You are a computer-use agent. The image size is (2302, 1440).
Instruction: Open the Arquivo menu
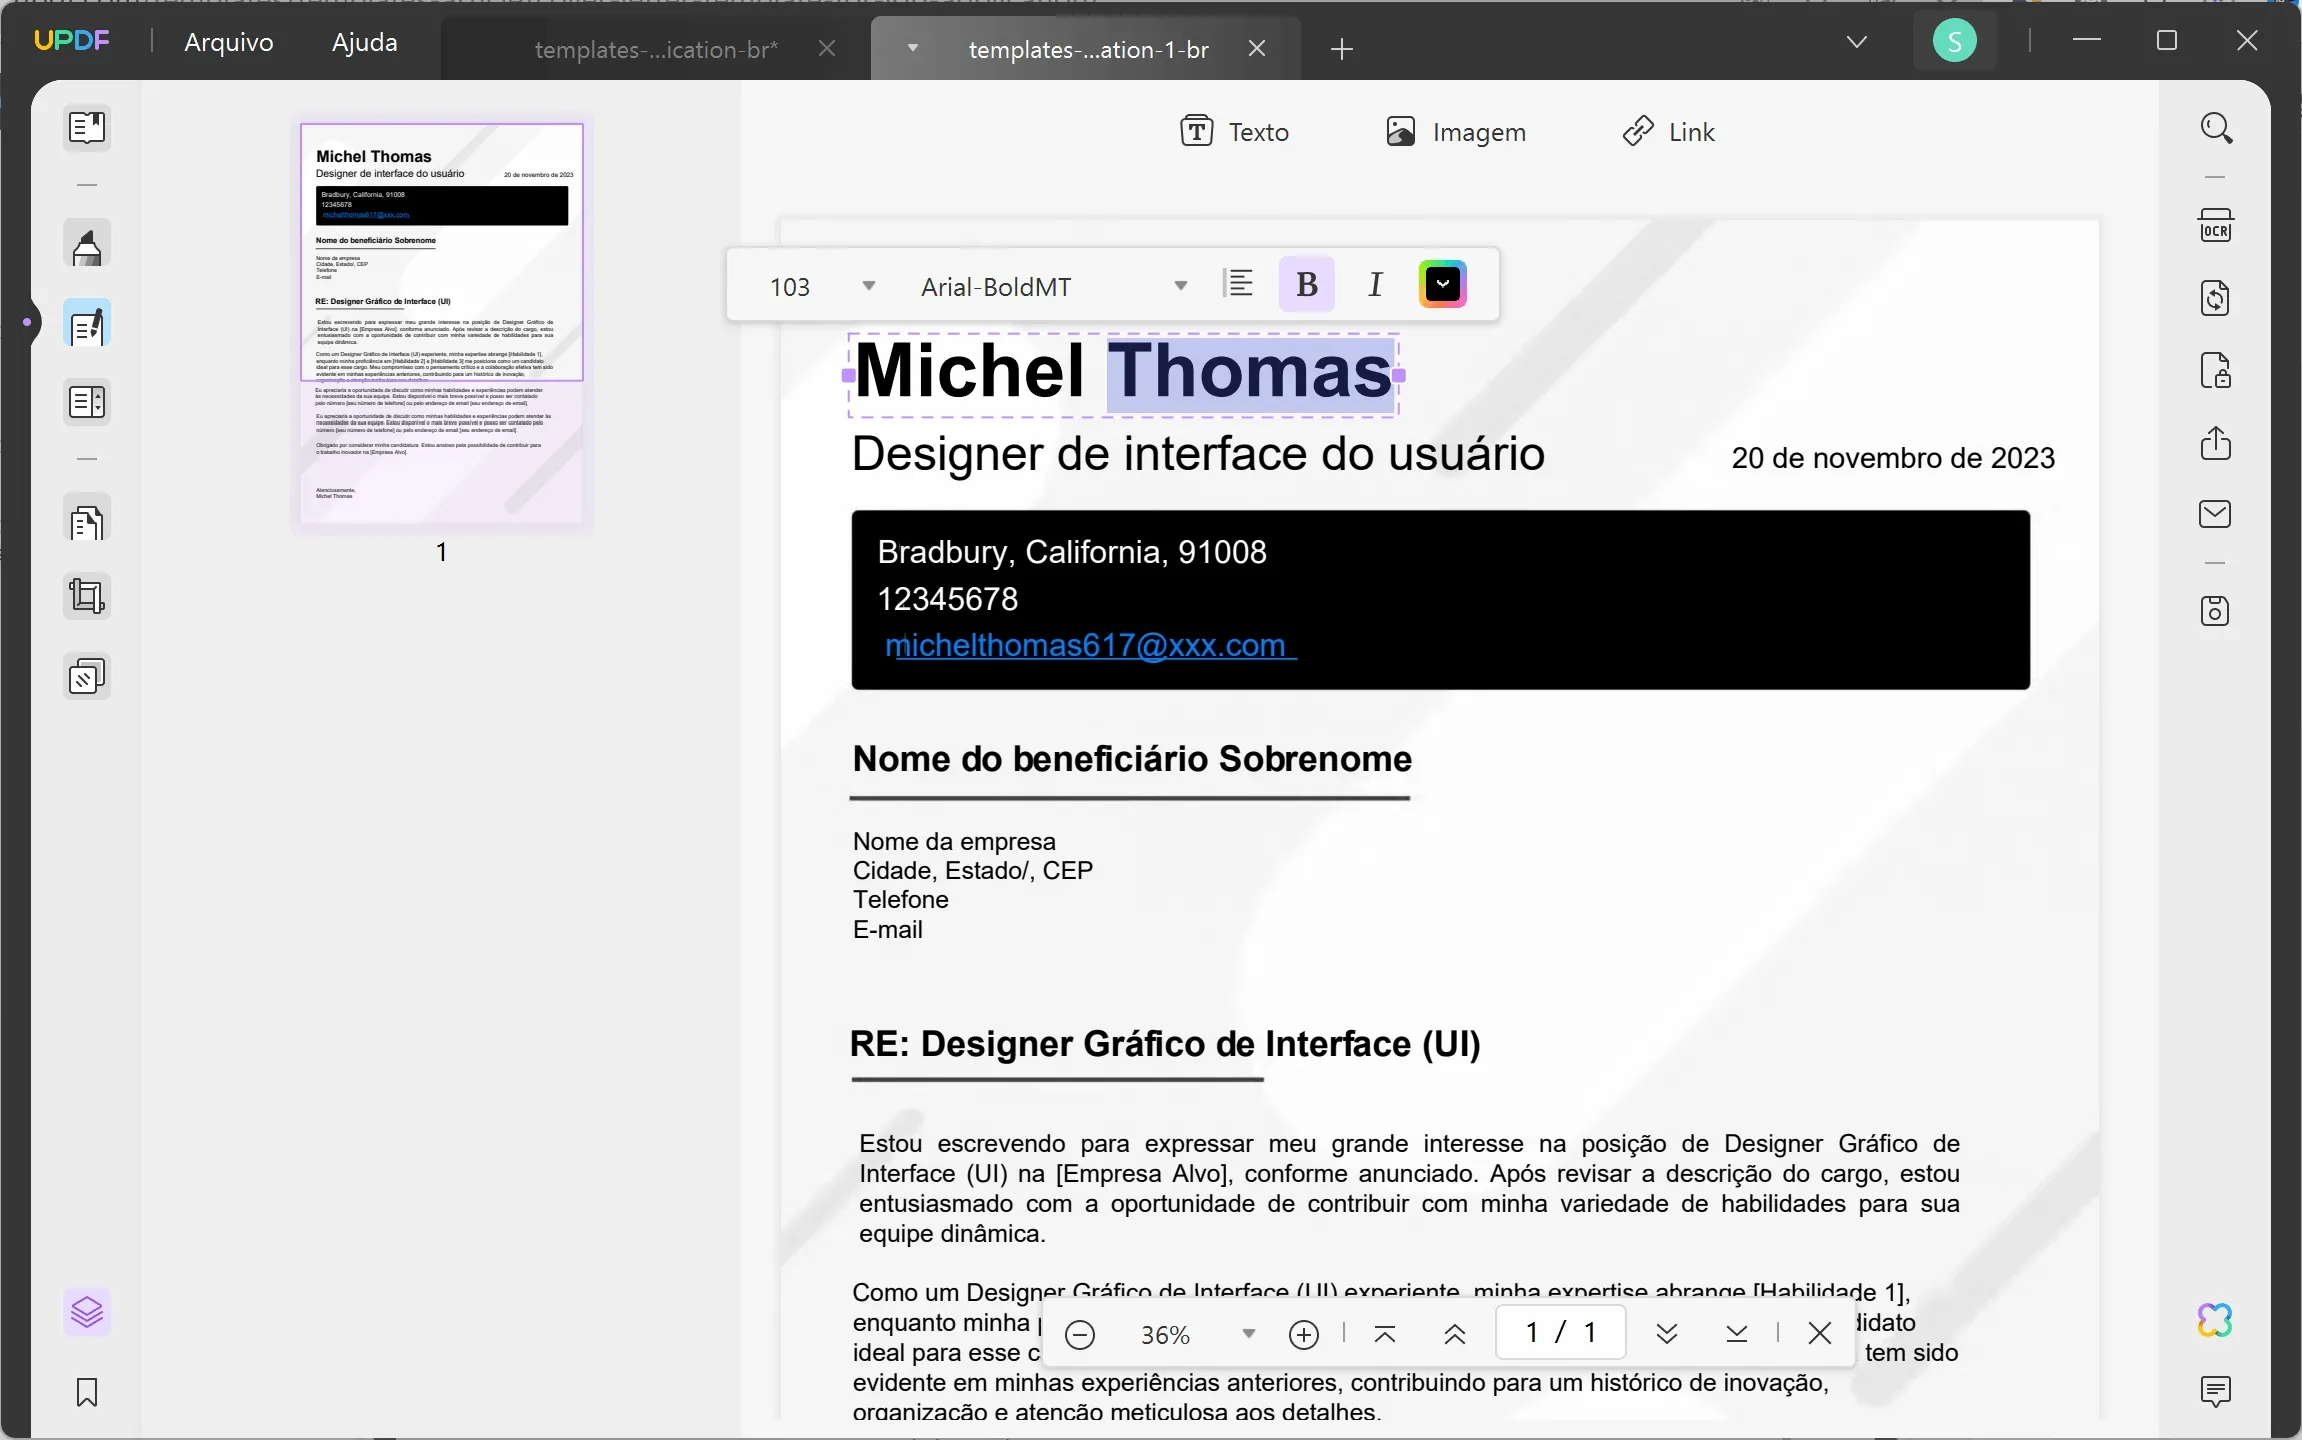point(229,41)
